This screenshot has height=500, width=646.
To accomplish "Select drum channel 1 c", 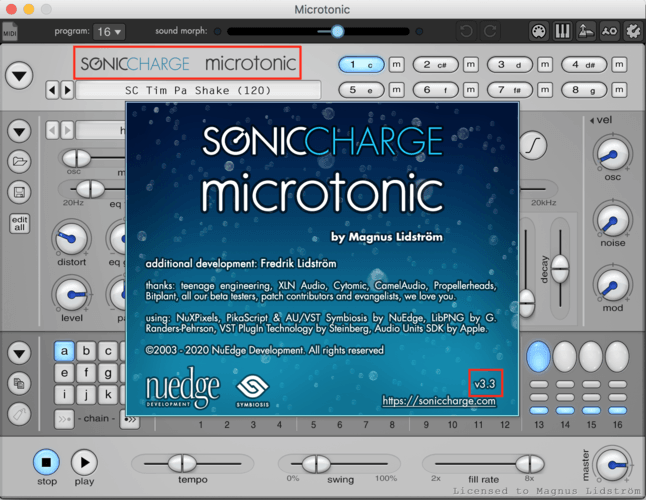I will 361,65.
